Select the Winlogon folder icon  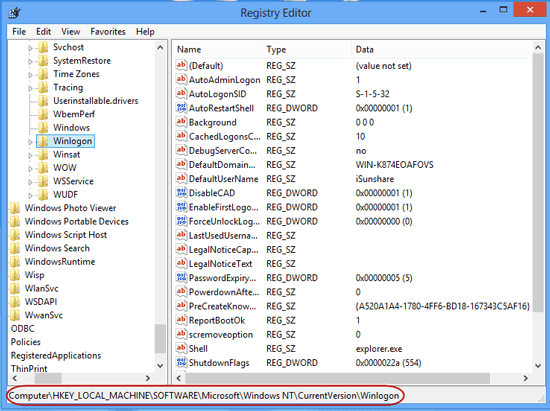[x=43, y=141]
